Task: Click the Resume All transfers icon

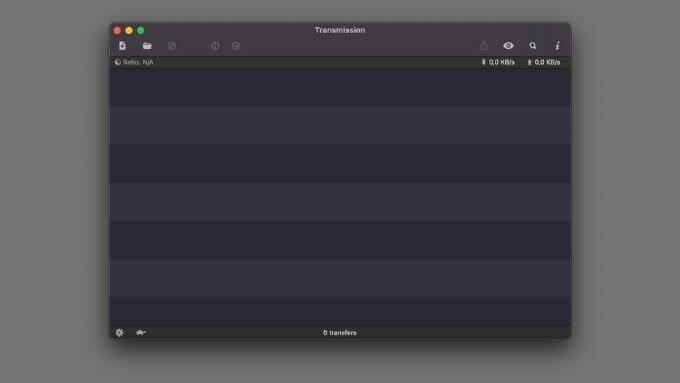Action: pos(235,46)
